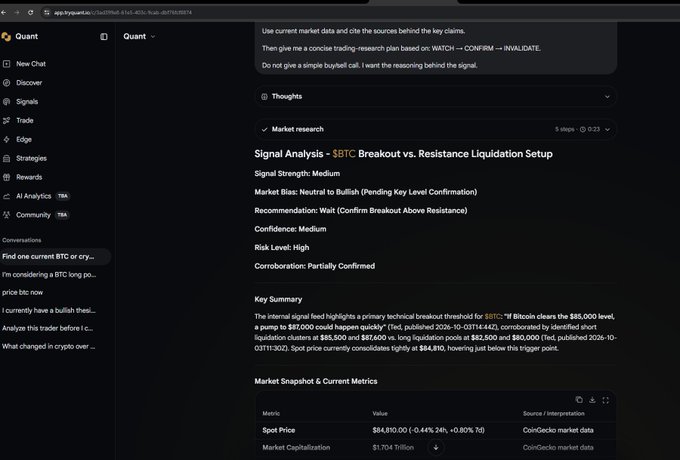This screenshot has width=680, height=460.
Task: Click the Signals radar icon
Action: (7, 102)
